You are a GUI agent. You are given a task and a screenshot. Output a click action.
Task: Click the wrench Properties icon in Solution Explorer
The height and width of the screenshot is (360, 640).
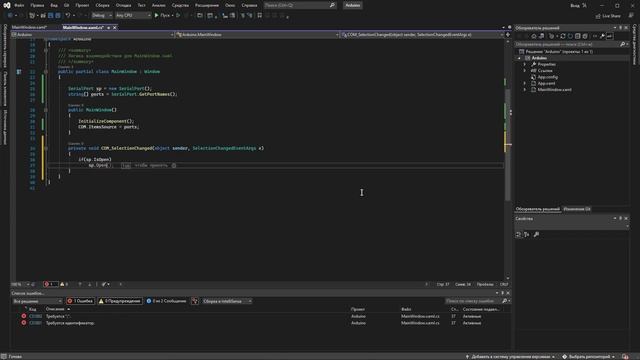pos(602,36)
